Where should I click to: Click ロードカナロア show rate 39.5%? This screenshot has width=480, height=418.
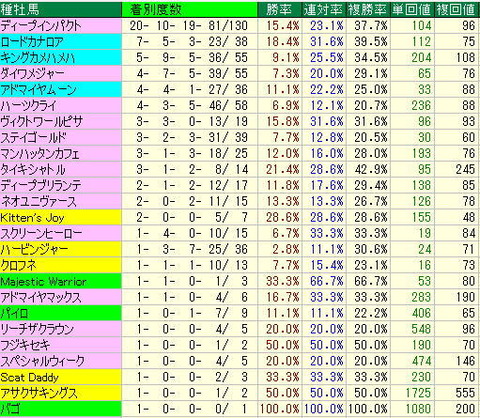point(371,42)
